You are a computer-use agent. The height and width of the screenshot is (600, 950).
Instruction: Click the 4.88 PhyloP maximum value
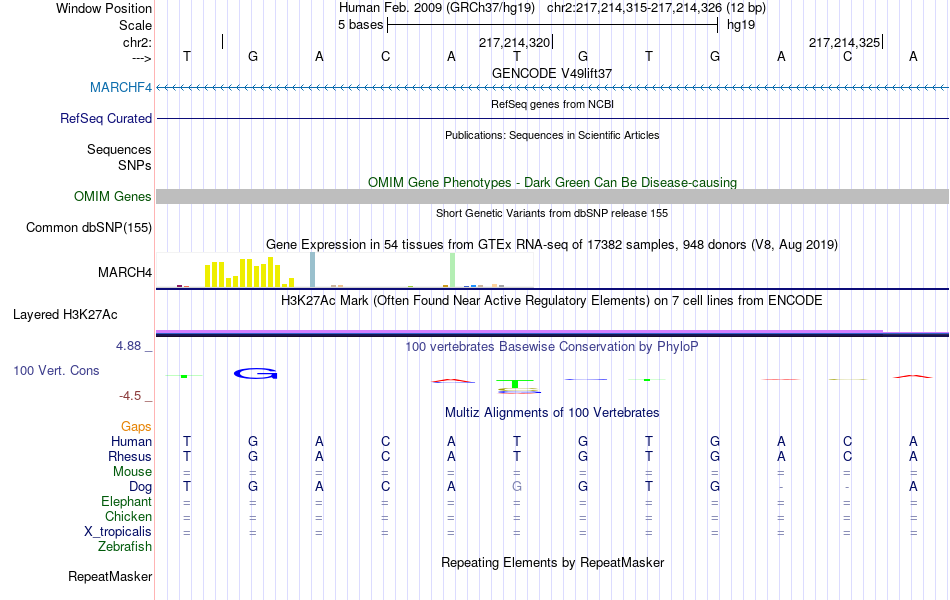128,346
